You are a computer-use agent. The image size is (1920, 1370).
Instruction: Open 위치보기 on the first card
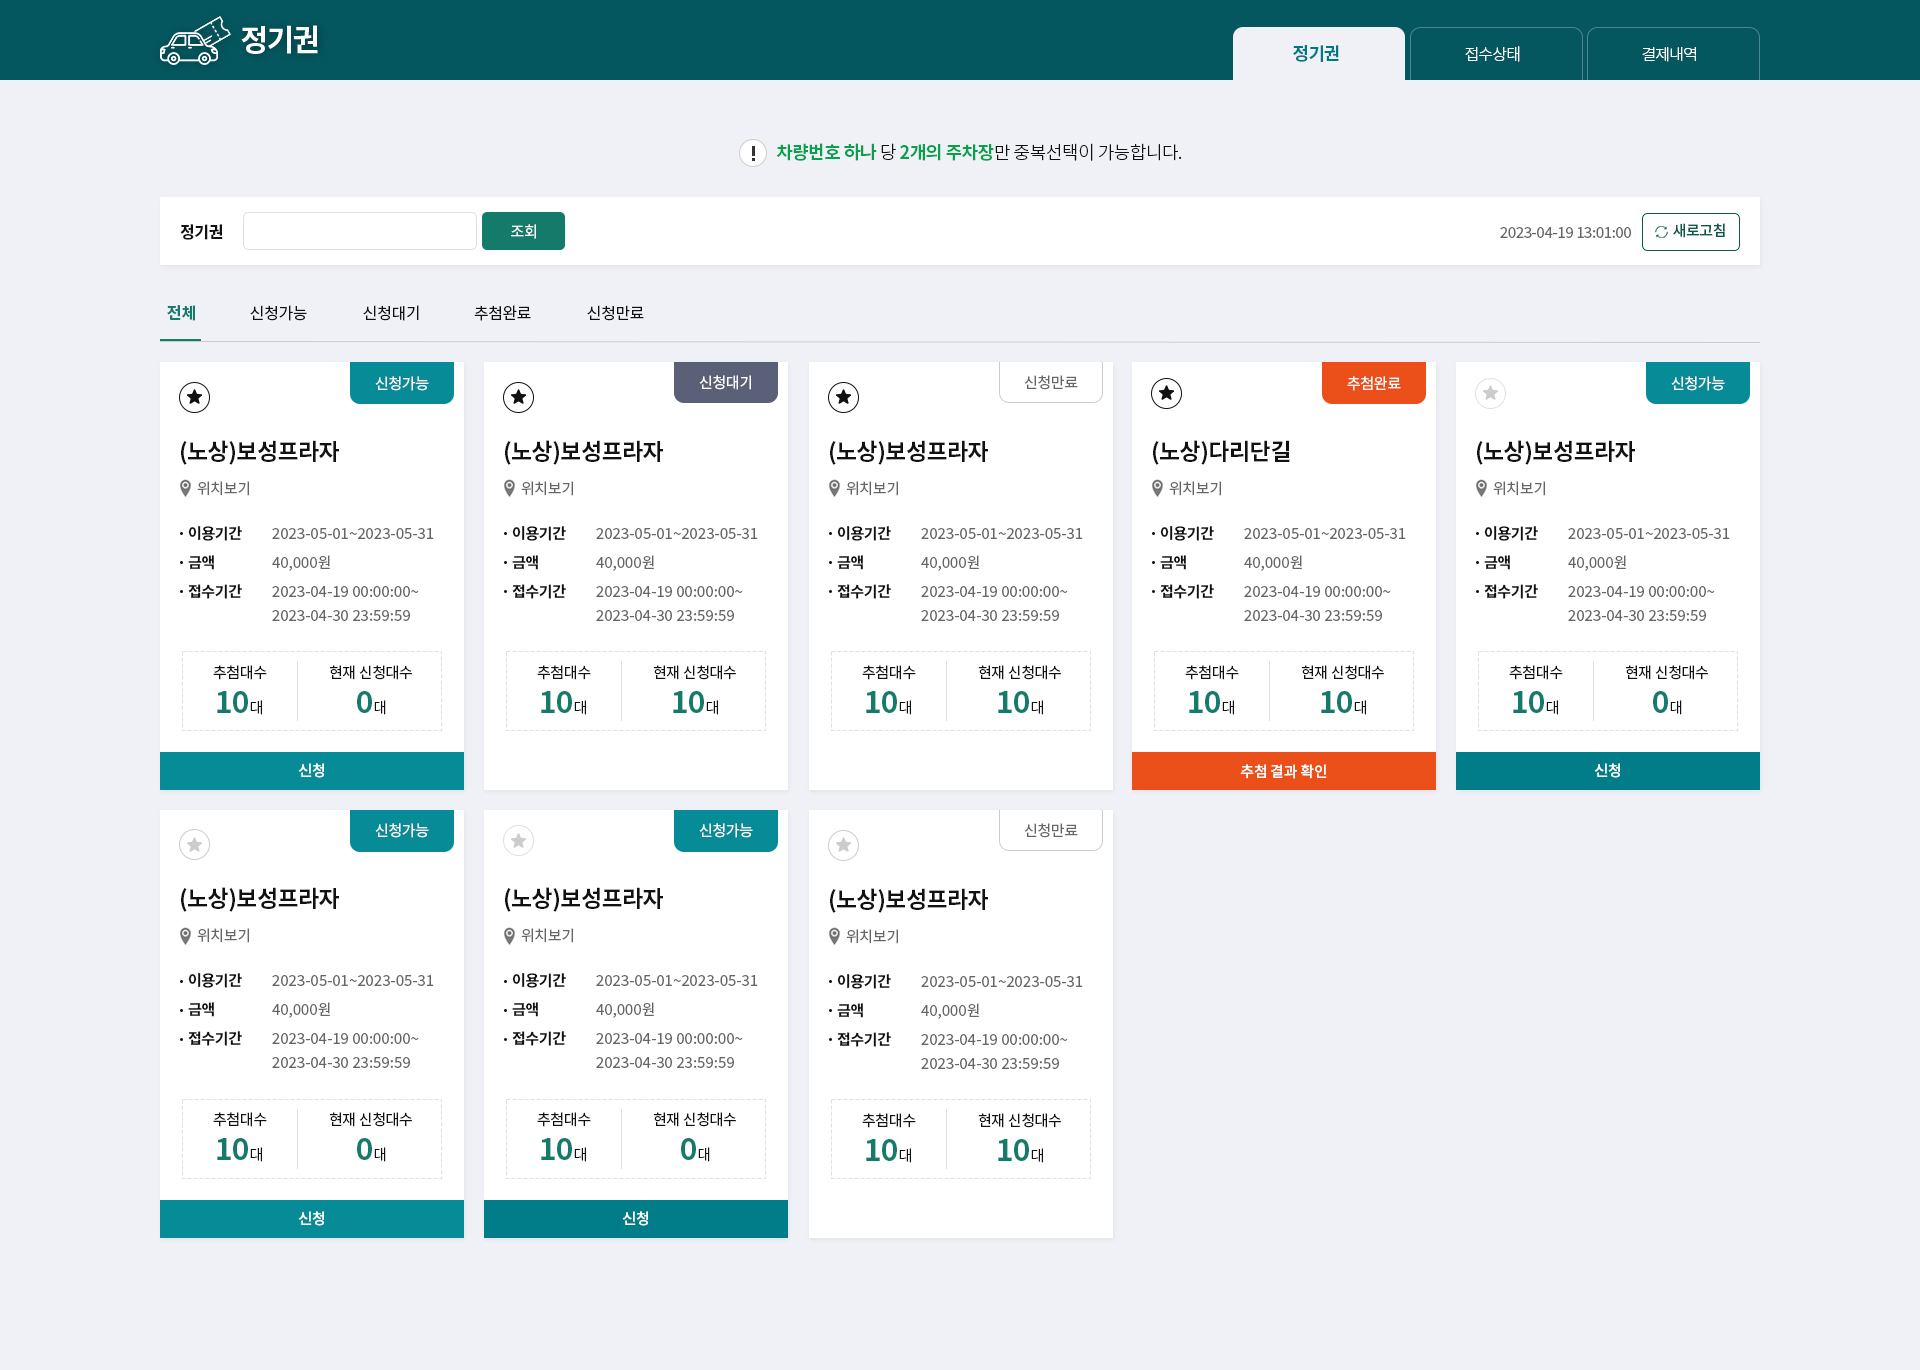[x=223, y=488]
